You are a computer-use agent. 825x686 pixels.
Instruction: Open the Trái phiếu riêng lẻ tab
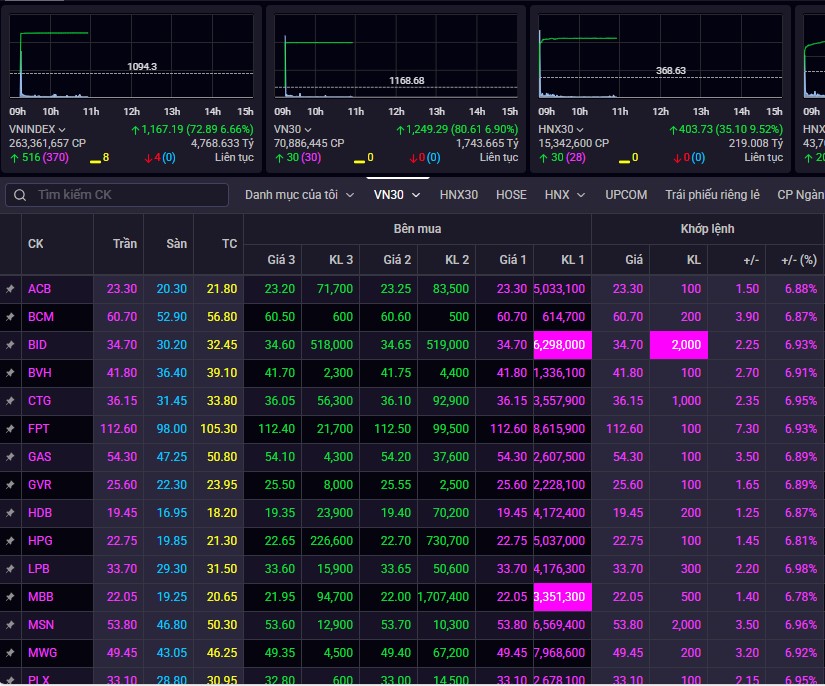pyautogui.click(x=712, y=195)
